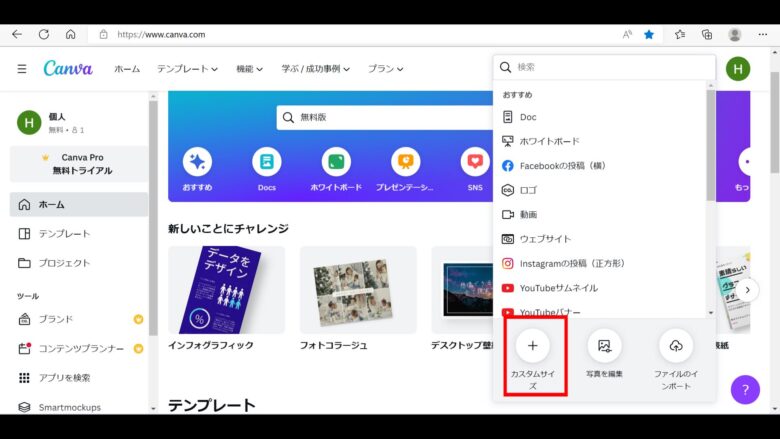Go to browser home icon
This screenshot has height=439, width=780.
pos(71,34)
